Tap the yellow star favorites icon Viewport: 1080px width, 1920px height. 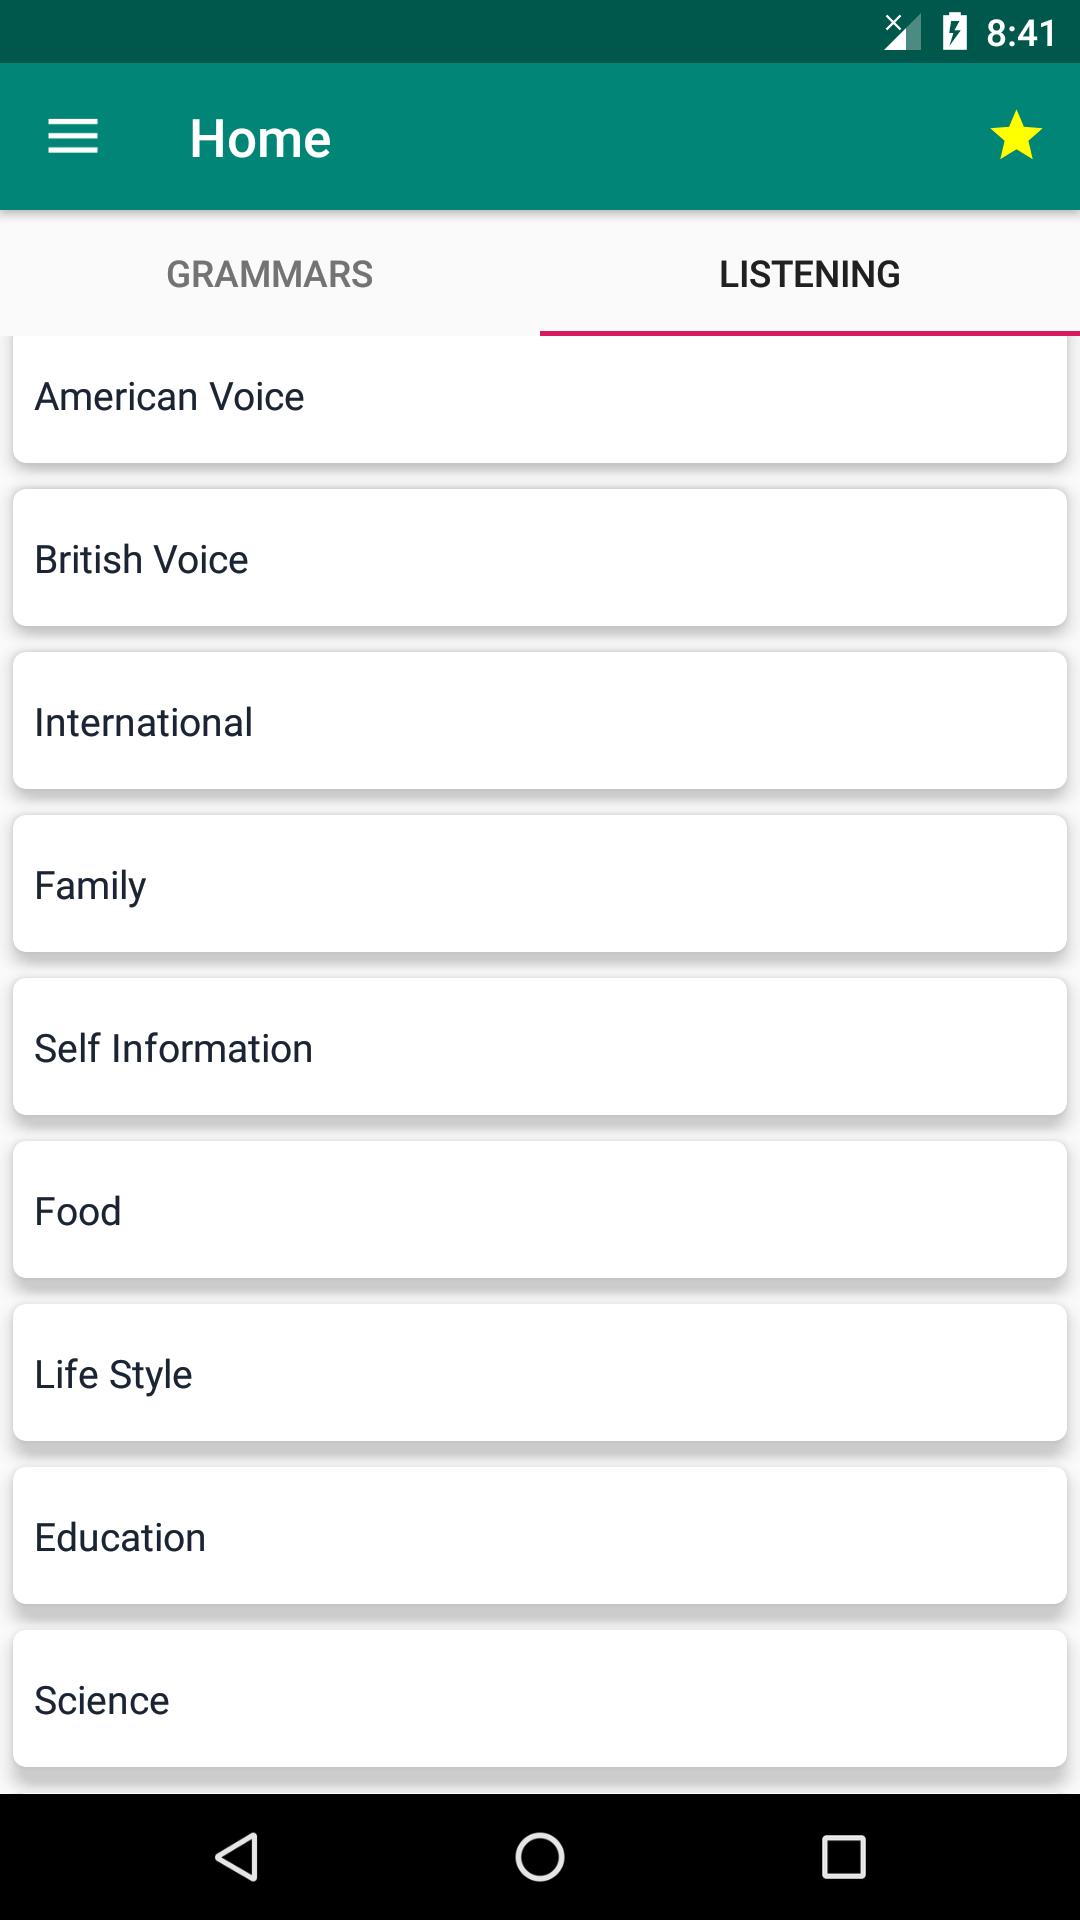[1016, 136]
